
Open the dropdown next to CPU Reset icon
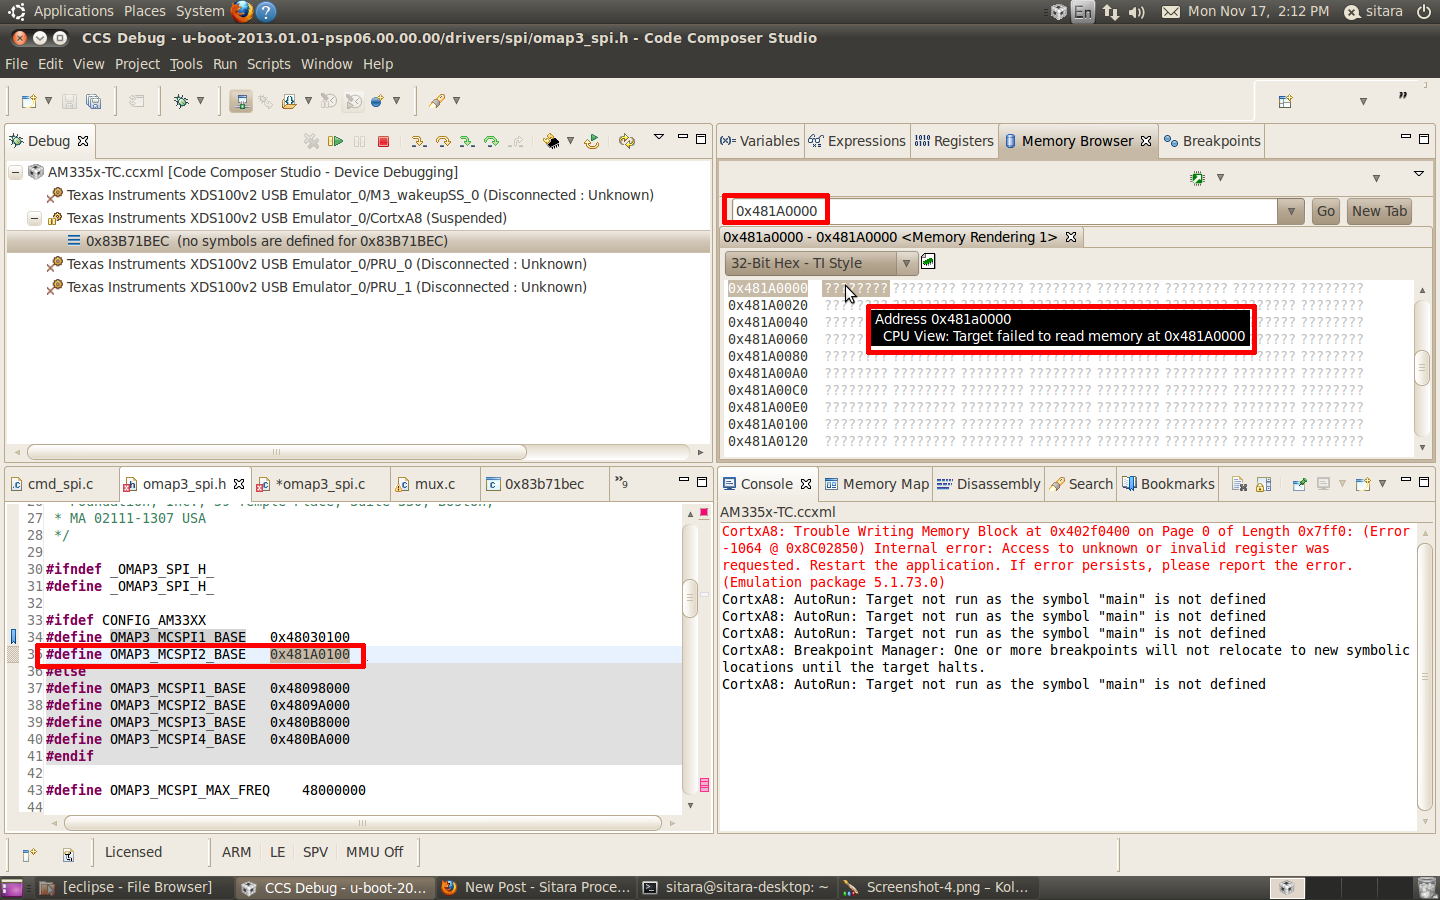pos(570,141)
